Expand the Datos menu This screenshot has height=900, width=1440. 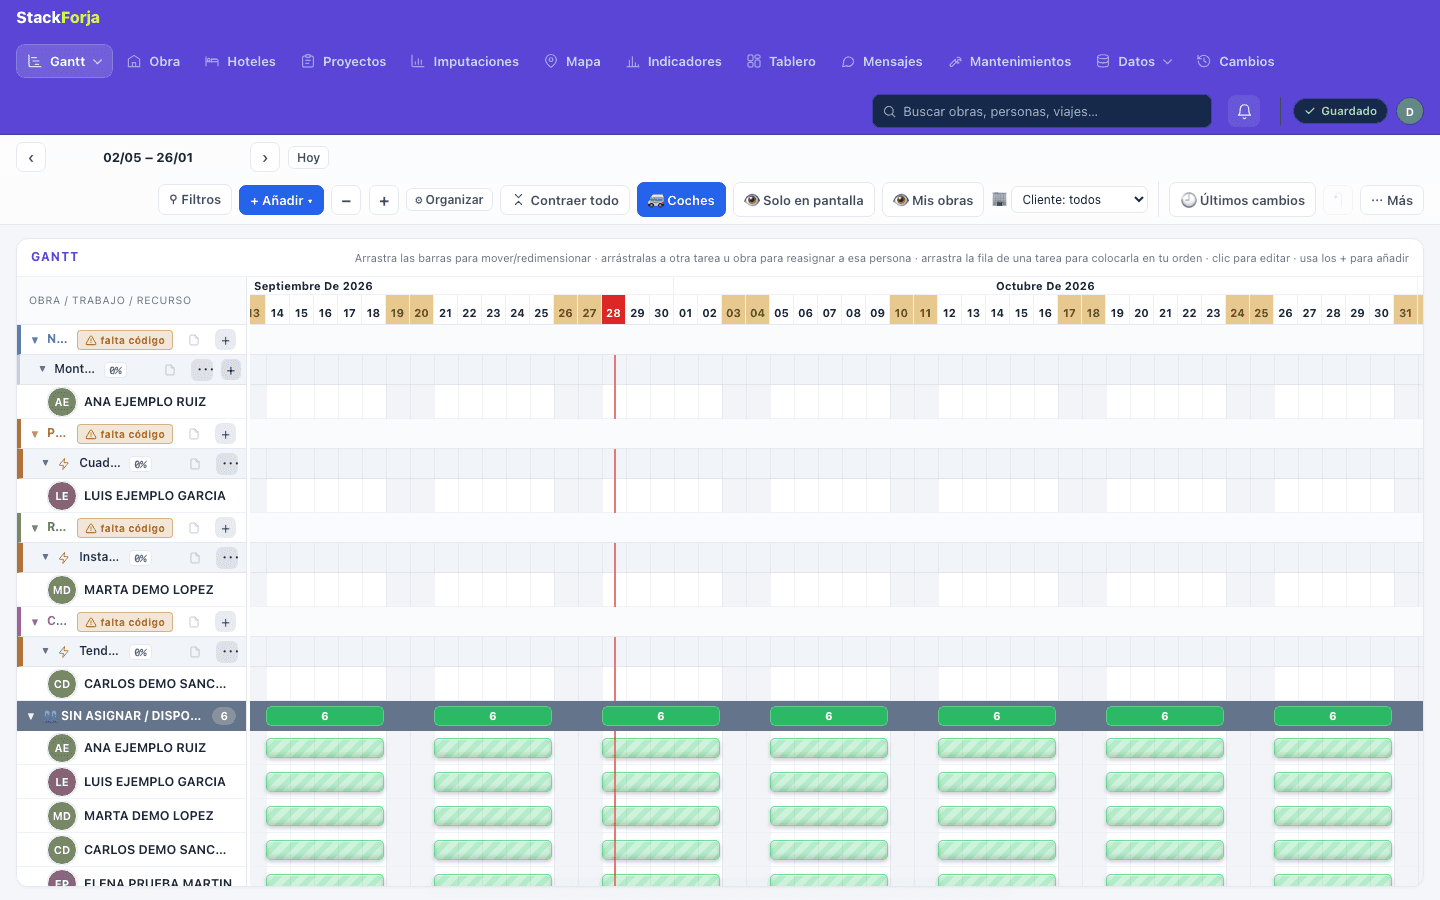coord(1134,61)
